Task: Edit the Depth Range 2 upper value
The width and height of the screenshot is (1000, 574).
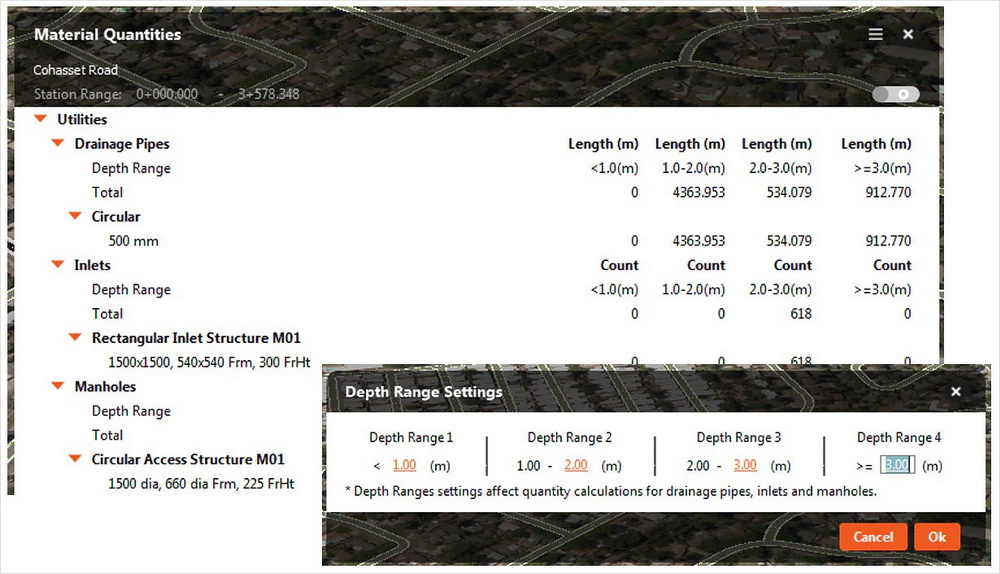Action: (576, 465)
